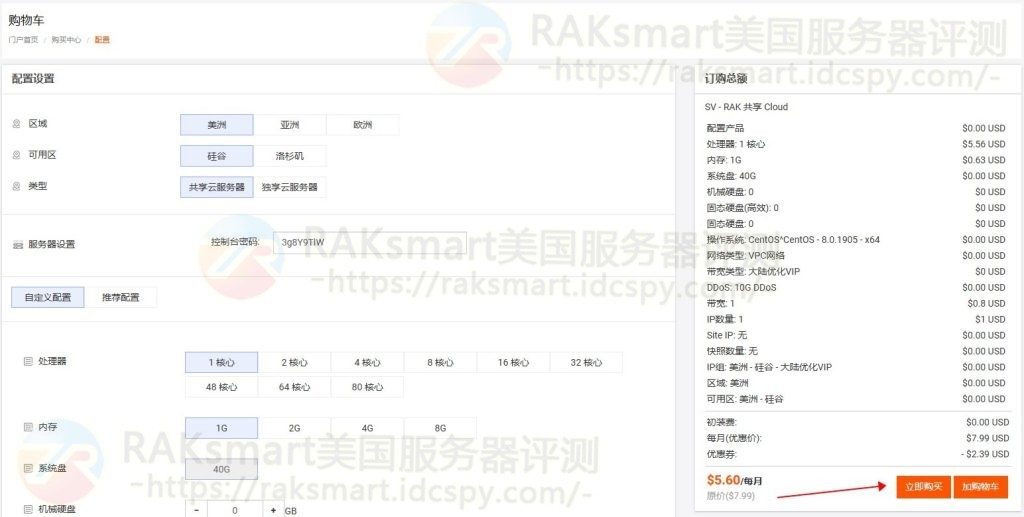Screen dimensions: 1024x517
Task: Select 80 核心 processor option
Action: pyautogui.click(x=367, y=386)
